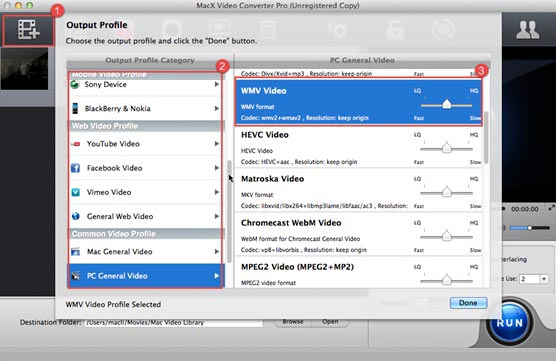Screen dimensions: 556x361
Task: Click the Browse button
Action: click(293, 322)
